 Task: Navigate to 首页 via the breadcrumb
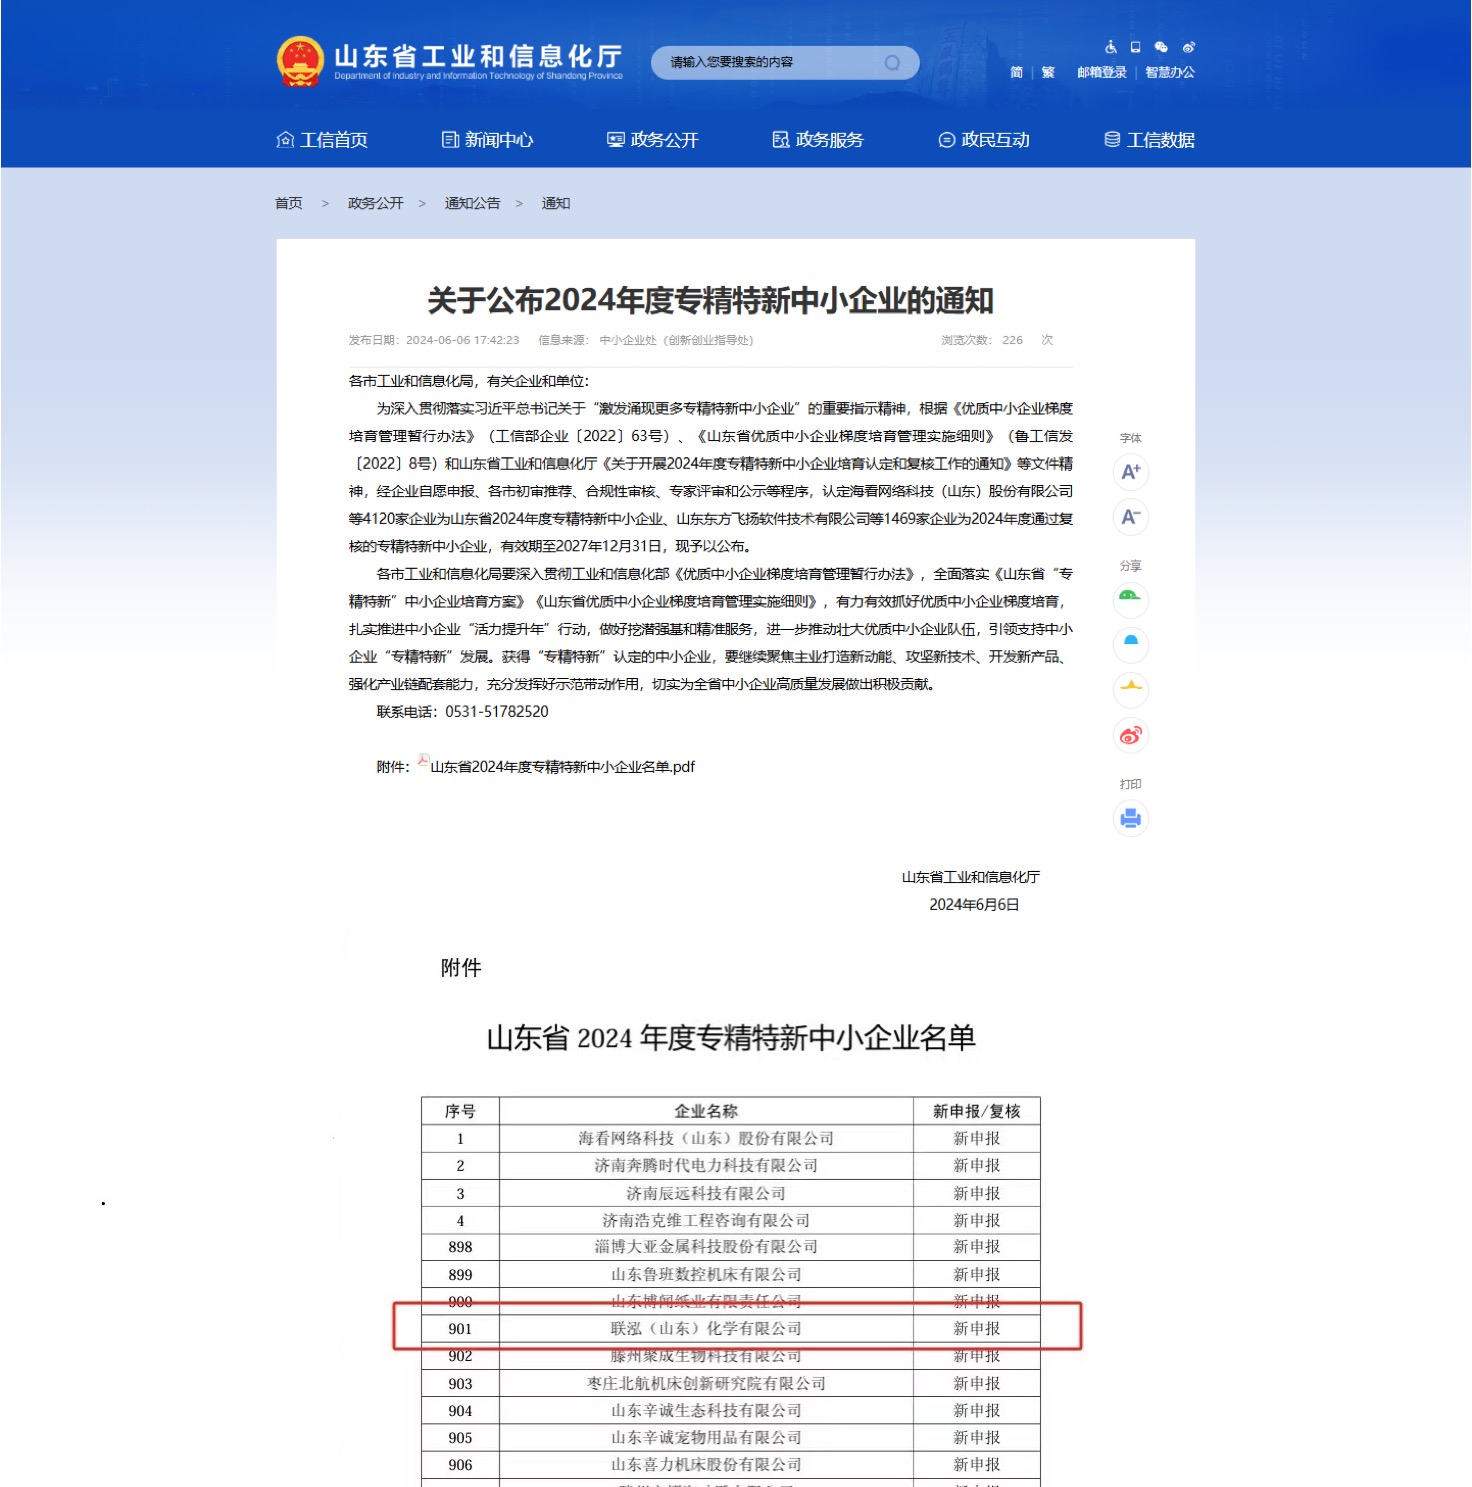pos(290,203)
